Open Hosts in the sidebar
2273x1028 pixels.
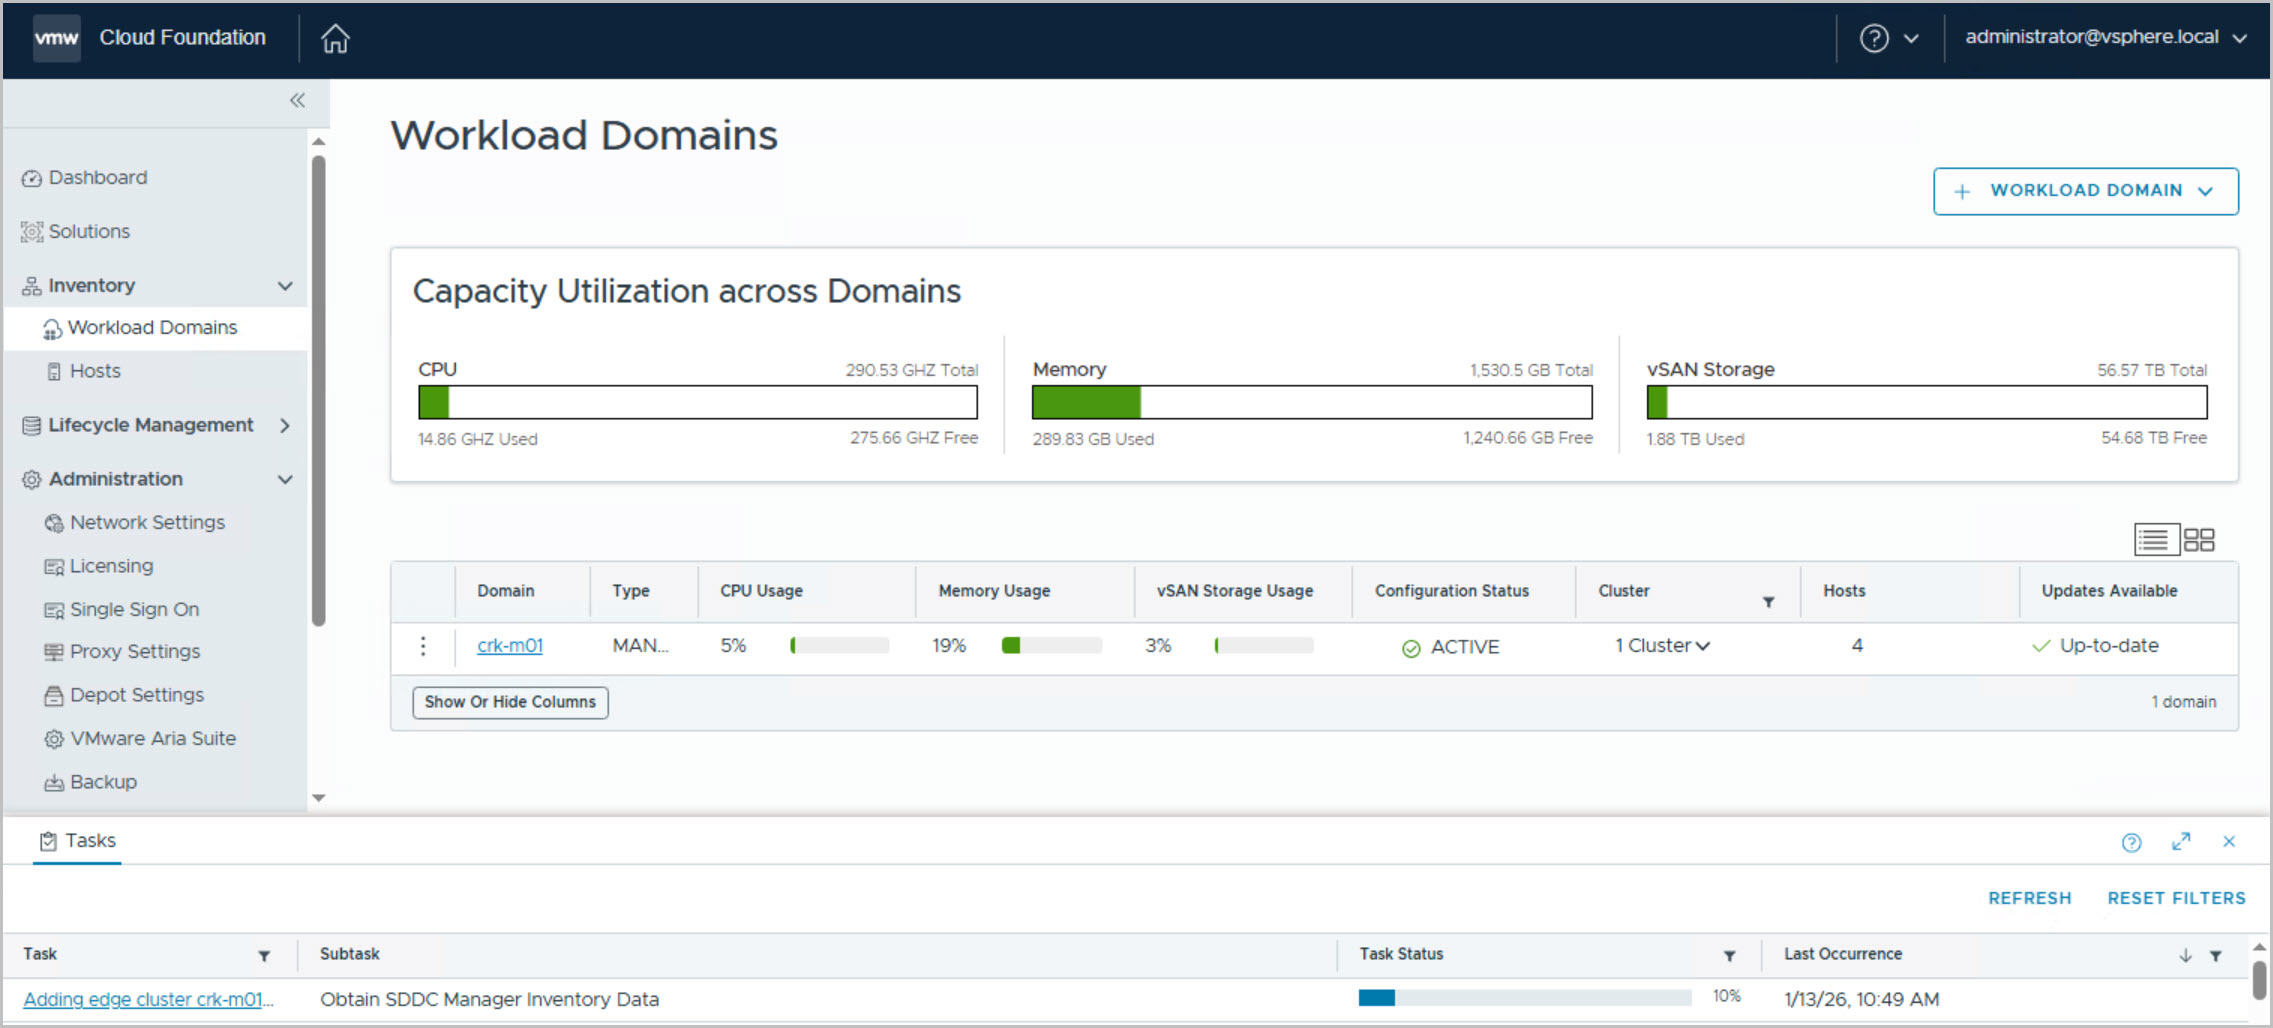95,371
